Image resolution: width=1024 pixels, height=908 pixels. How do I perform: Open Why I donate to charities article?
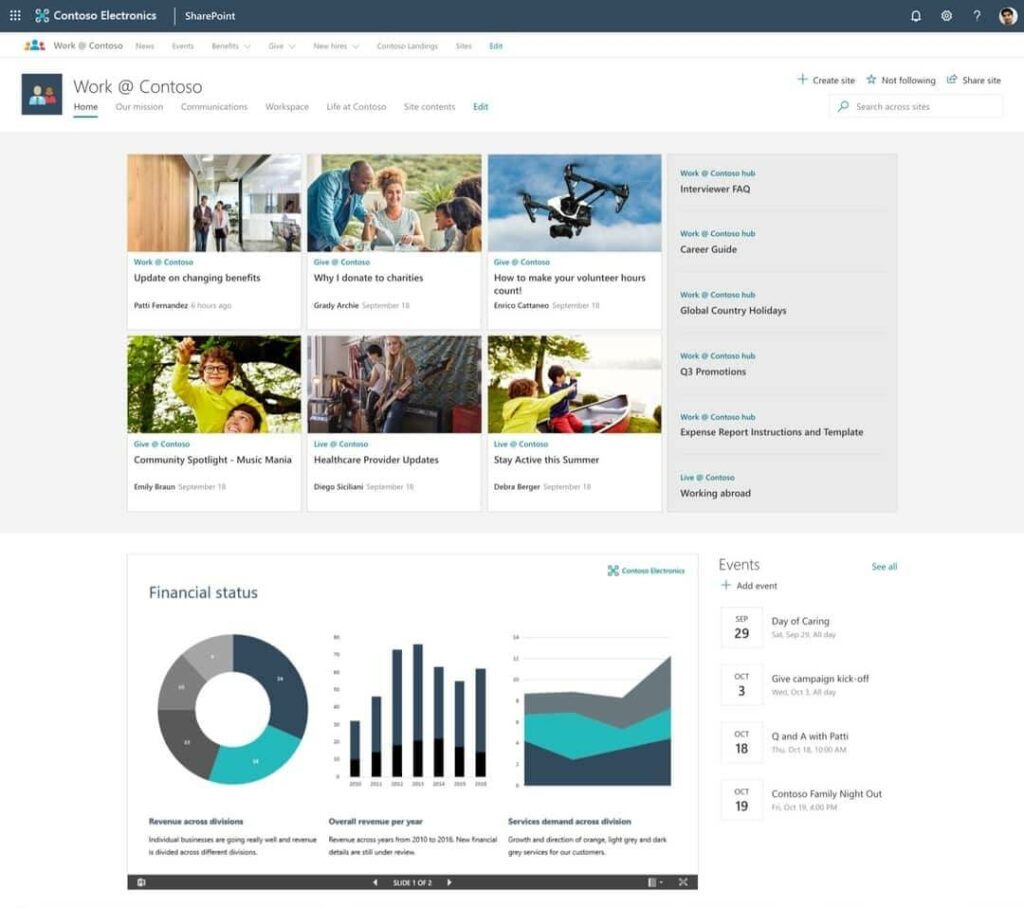click(368, 278)
